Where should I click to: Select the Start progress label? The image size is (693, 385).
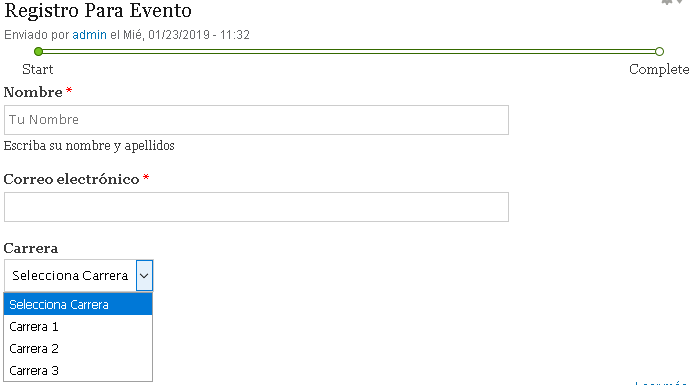point(38,69)
